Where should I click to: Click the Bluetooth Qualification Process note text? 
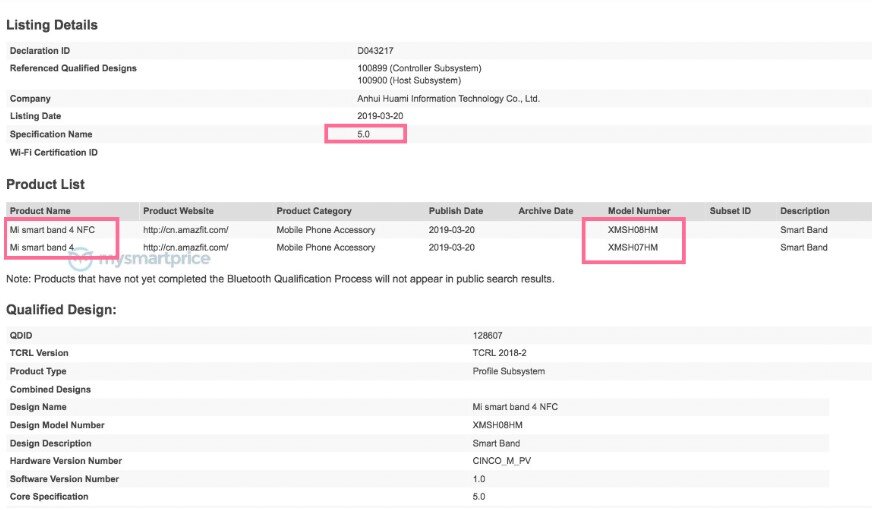pos(280,279)
